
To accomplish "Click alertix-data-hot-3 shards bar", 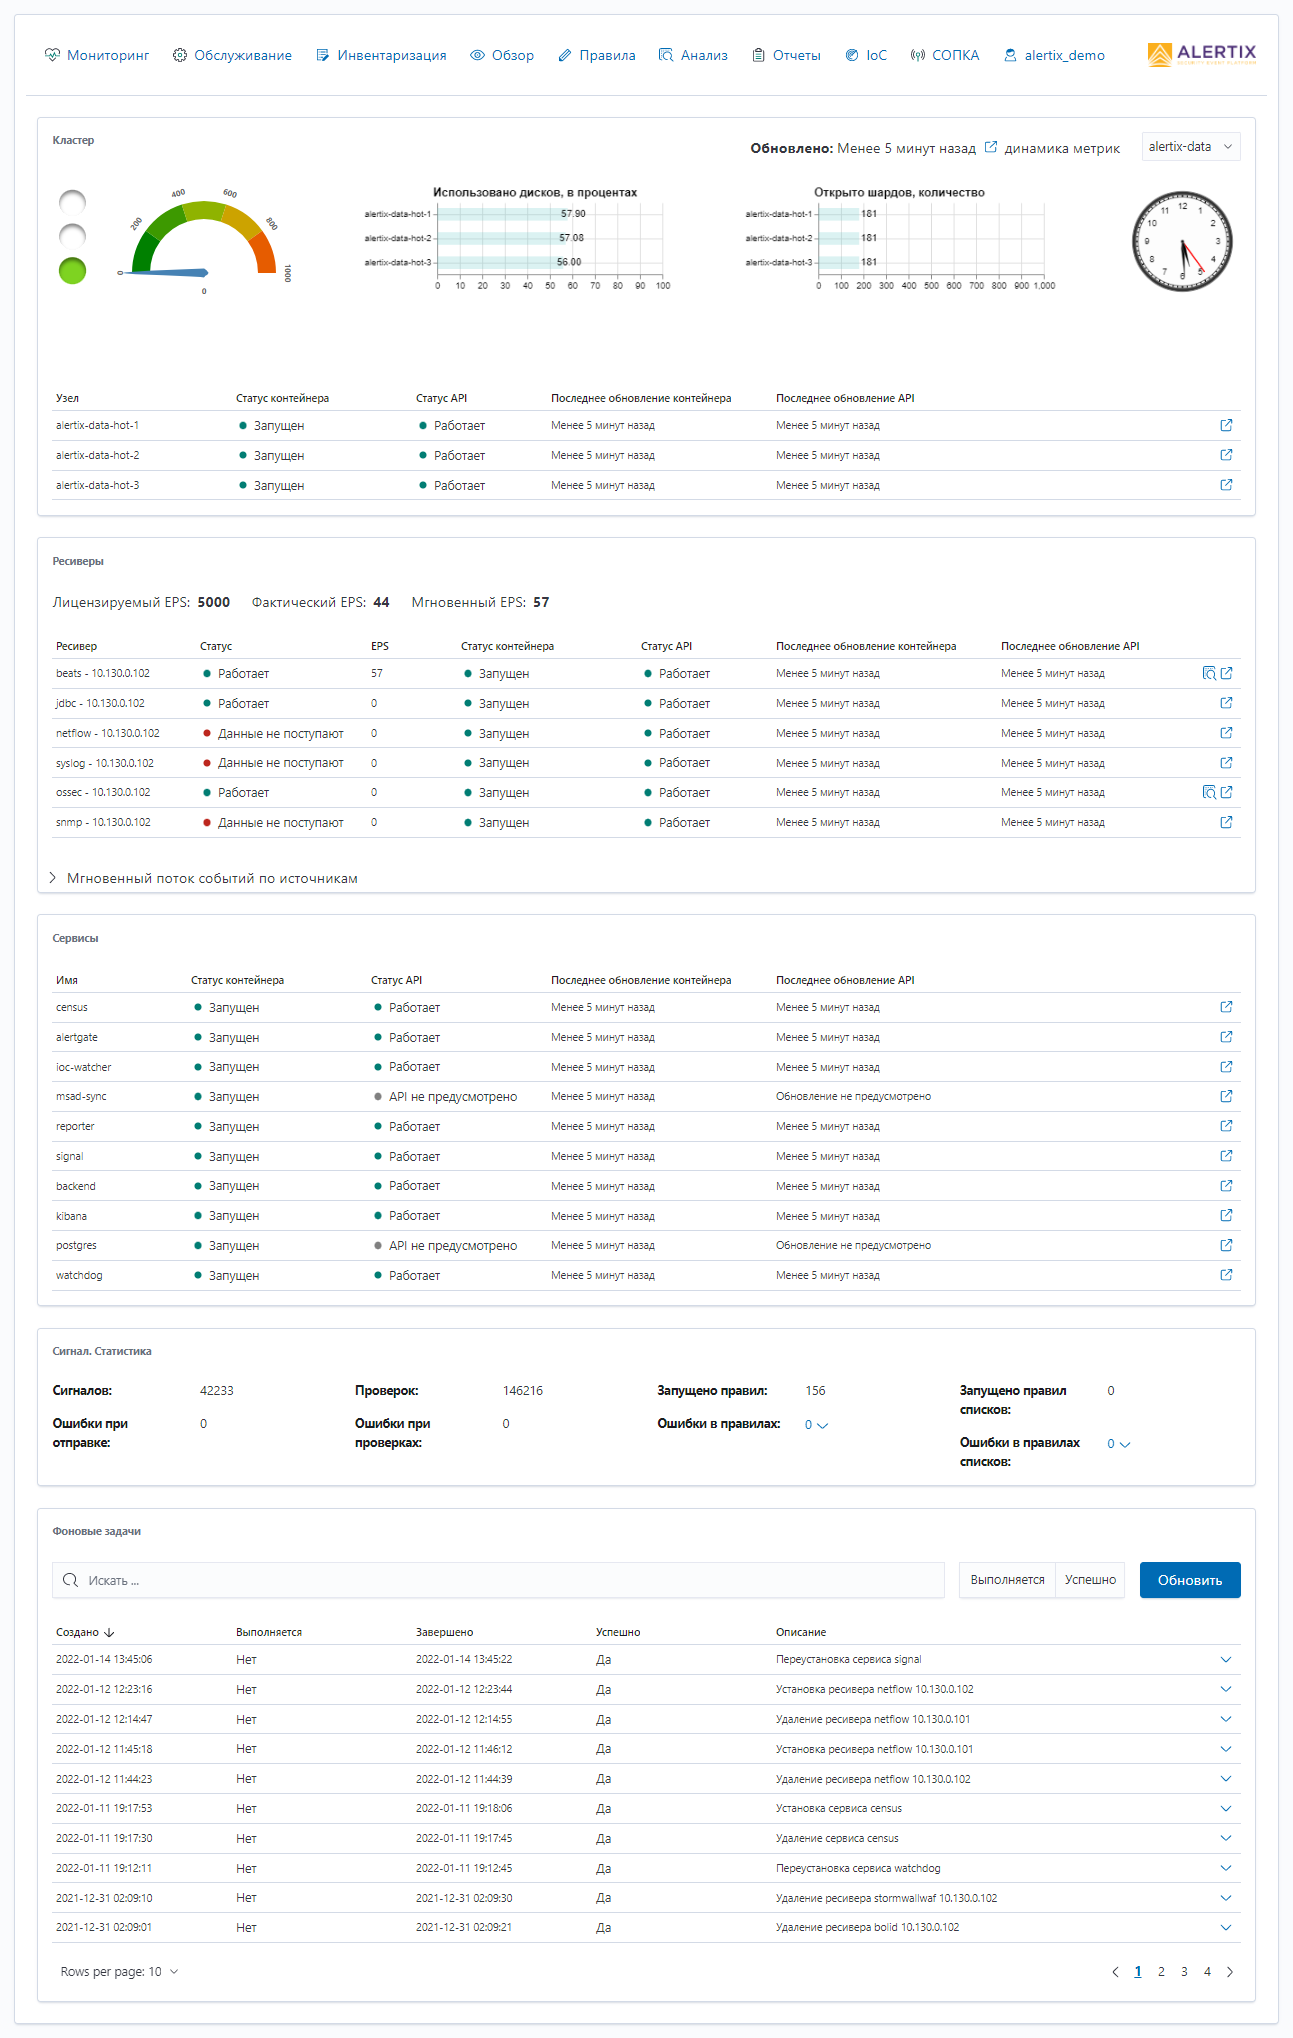I will (x=839, y=262).
